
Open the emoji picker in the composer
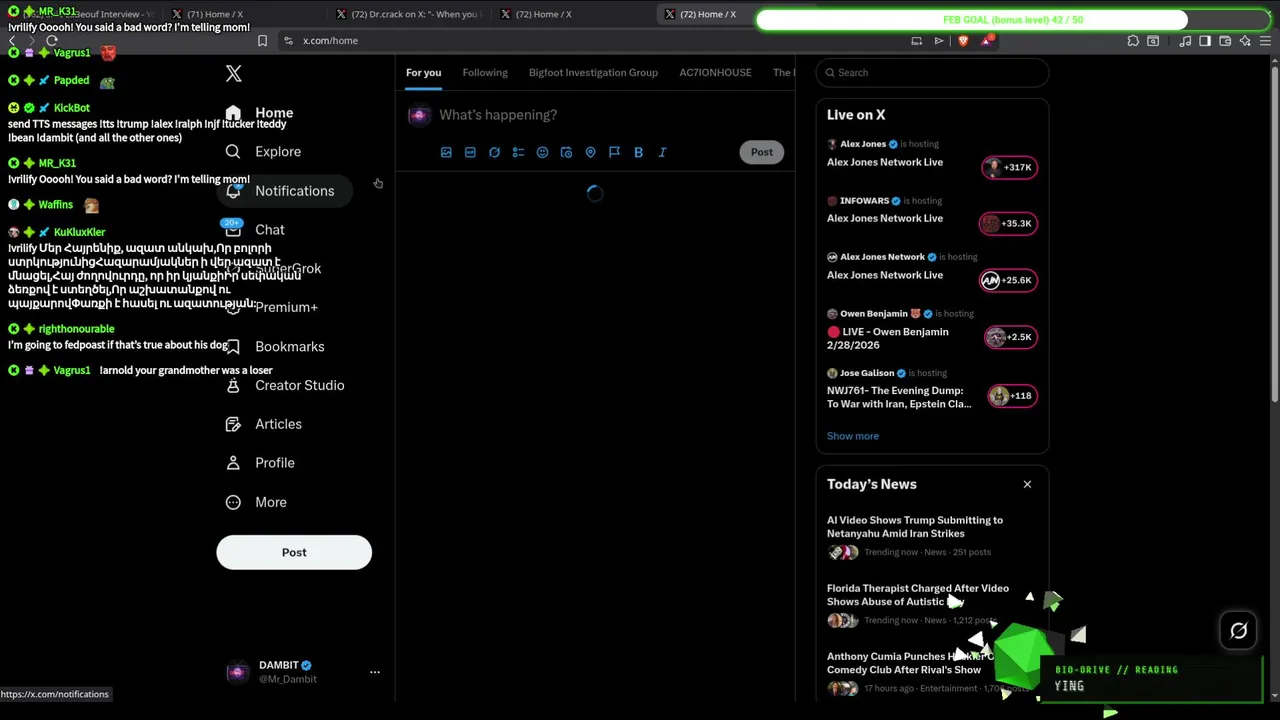542,152
